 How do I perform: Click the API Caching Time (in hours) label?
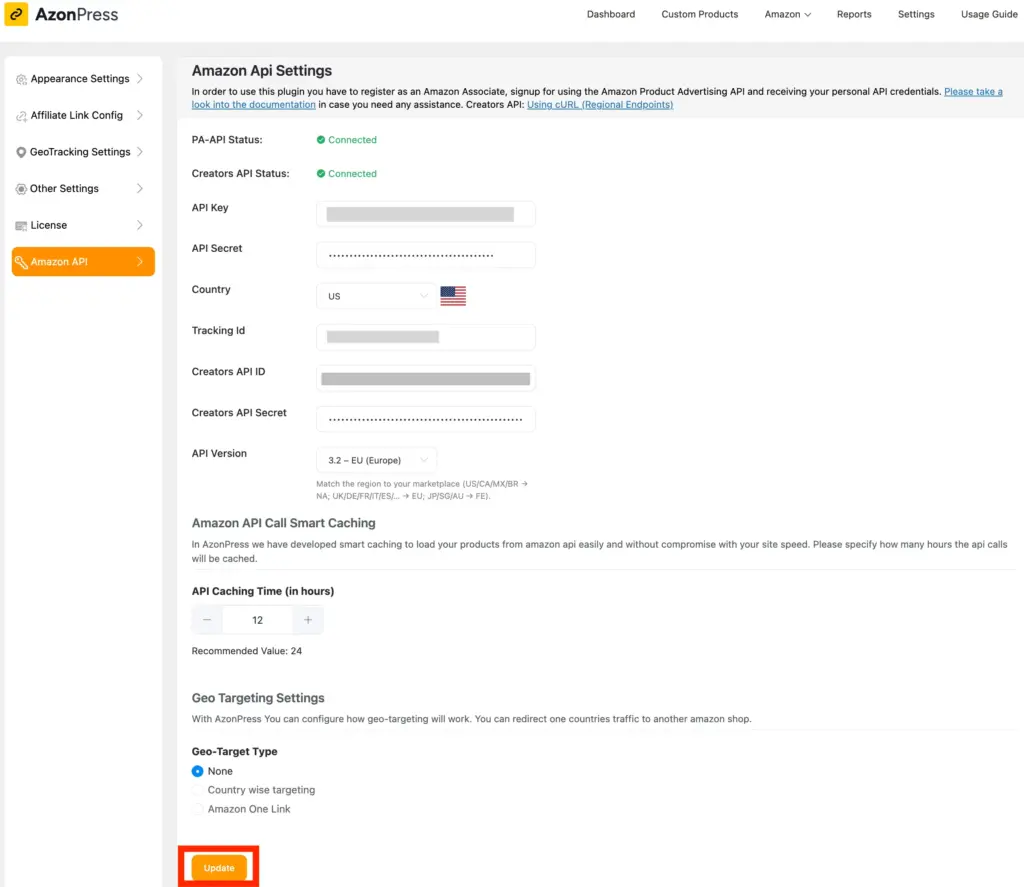(x=263, y=591)
